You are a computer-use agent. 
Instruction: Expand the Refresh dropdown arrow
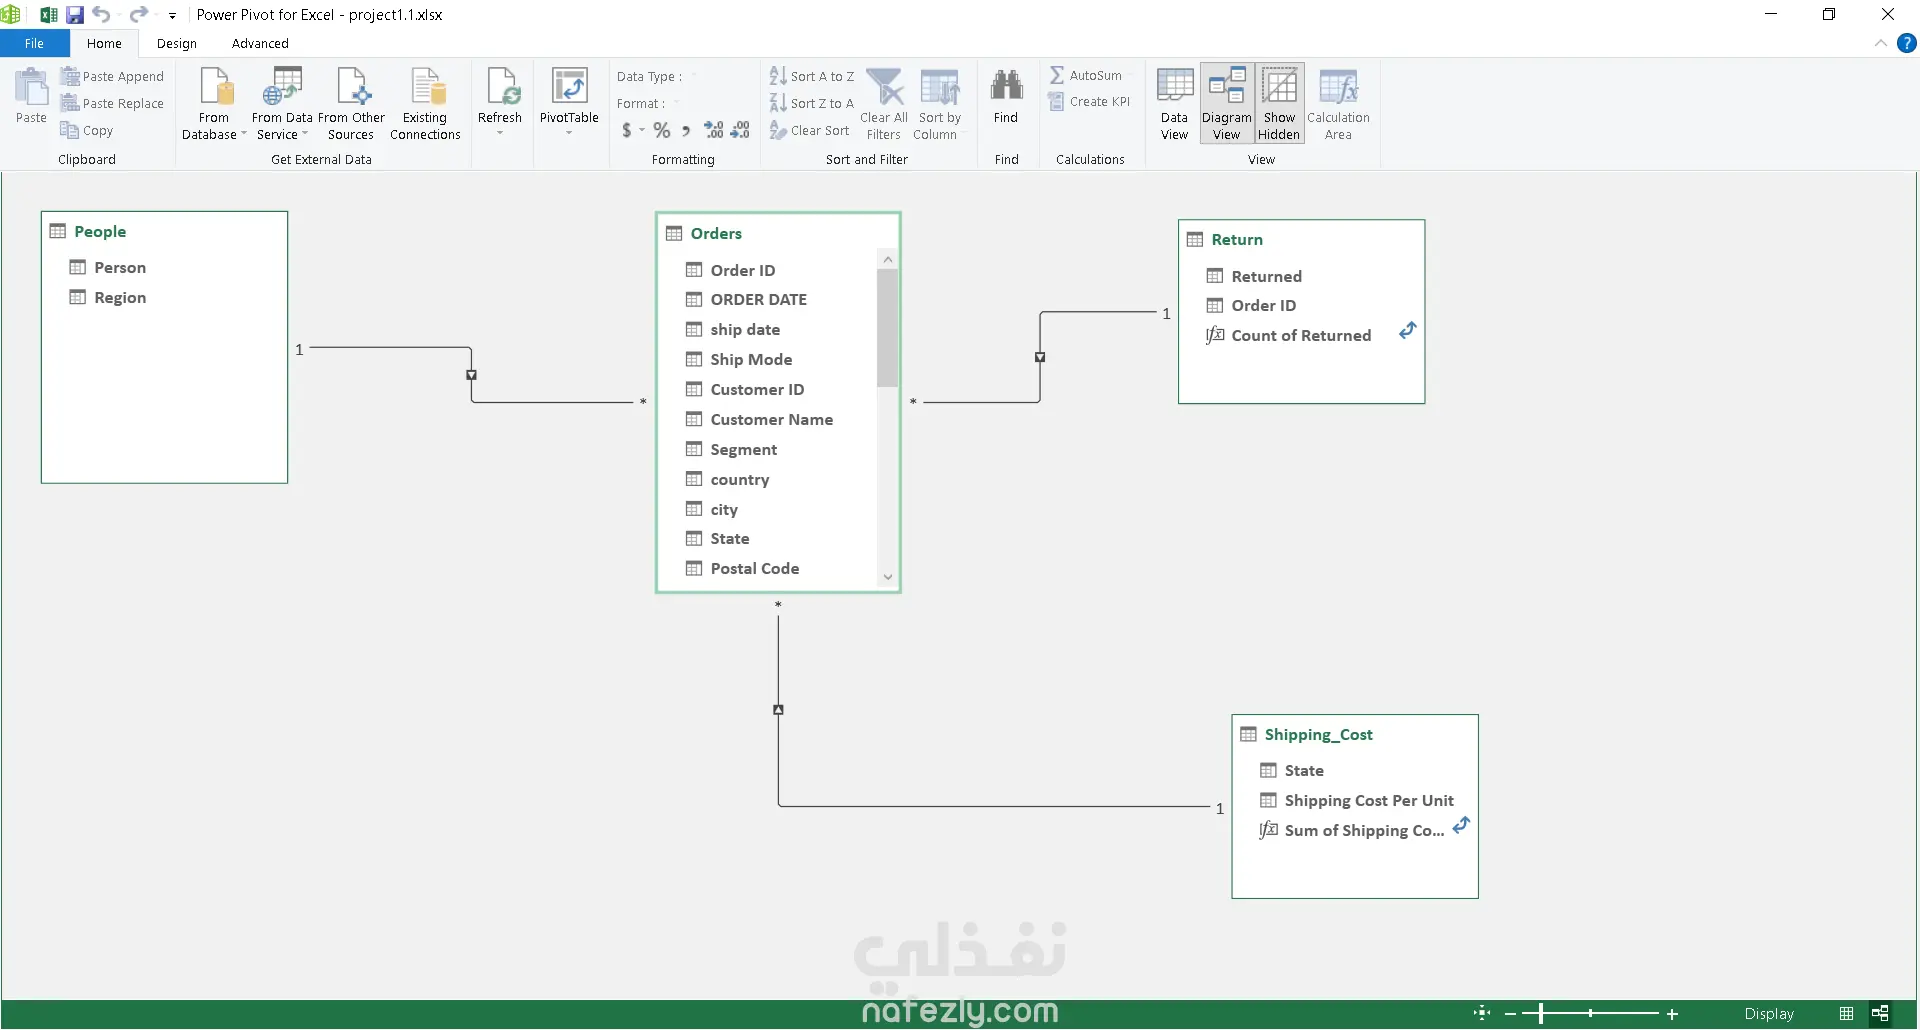point(500,133)
